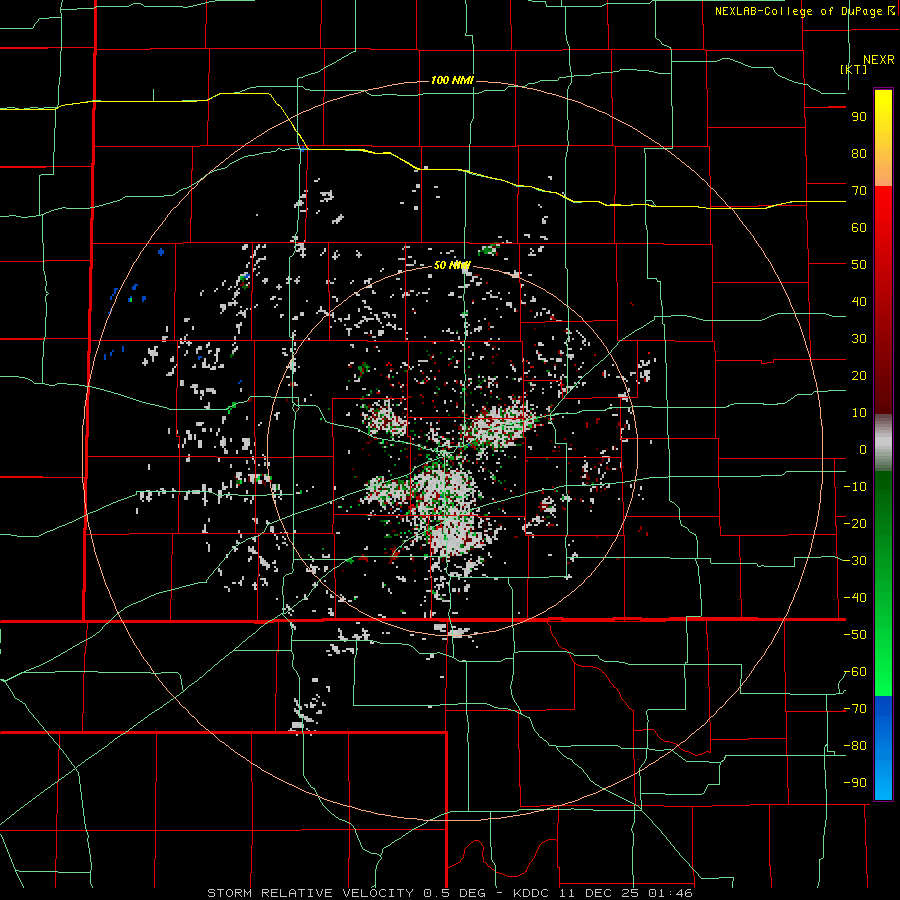This screenshot has height=900, width=900.
Task: Select the 70 value on the velocity scale
Action: 859,191
